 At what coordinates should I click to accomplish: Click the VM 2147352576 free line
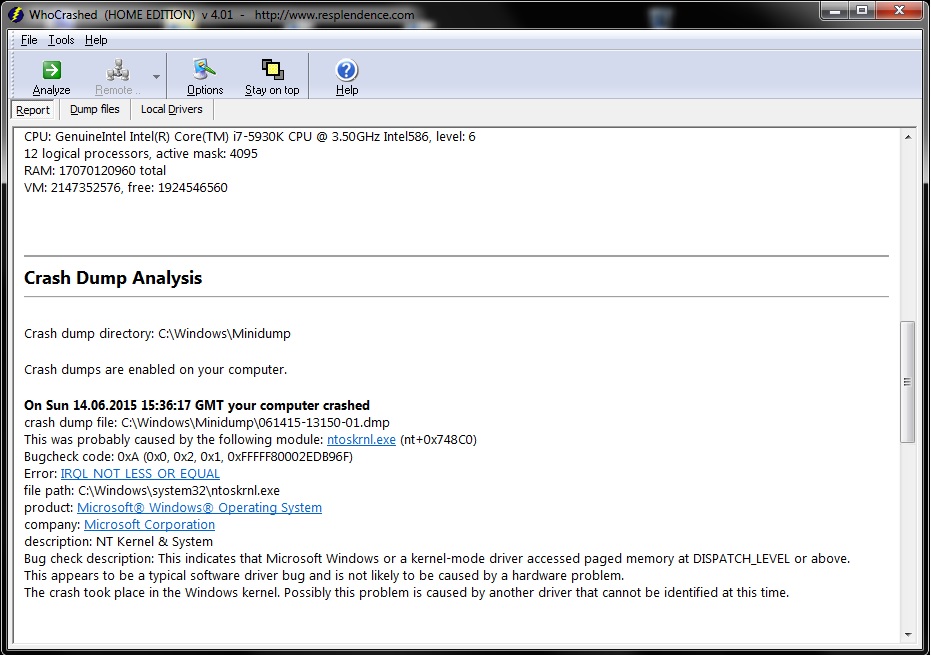click(126, 188)
